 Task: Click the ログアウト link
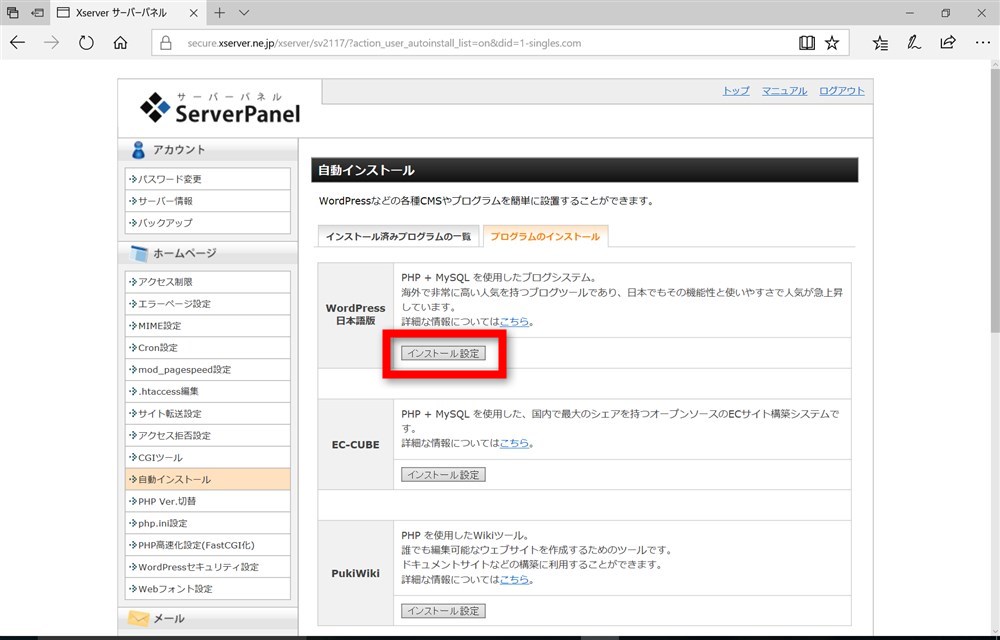click(841, 91)
